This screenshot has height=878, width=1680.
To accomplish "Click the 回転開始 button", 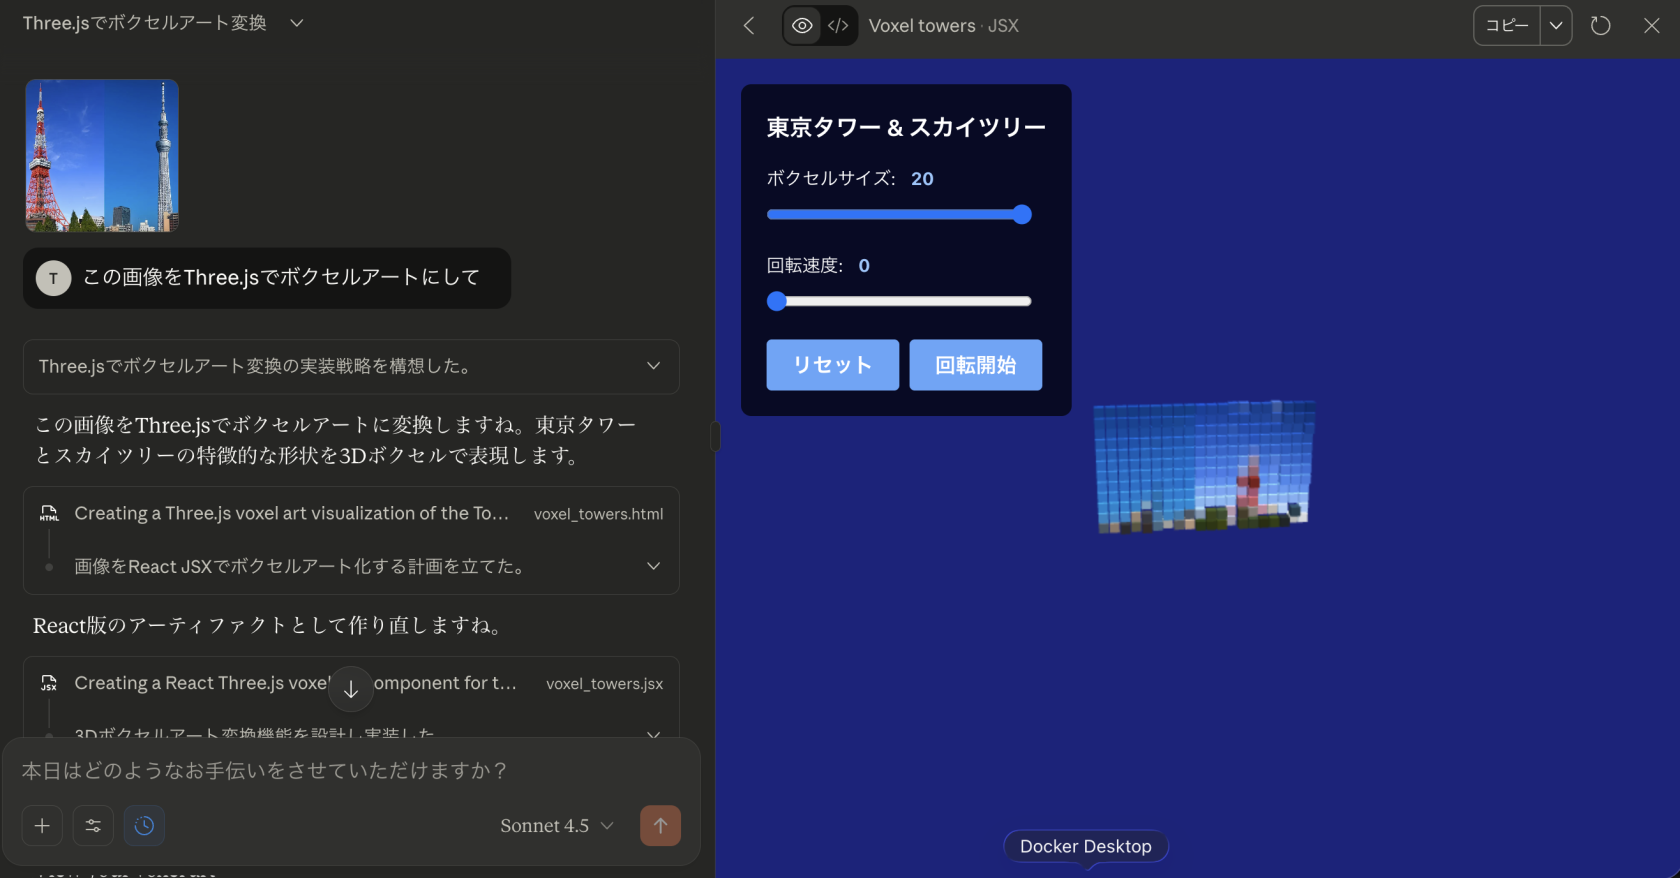I will (975, 365).
